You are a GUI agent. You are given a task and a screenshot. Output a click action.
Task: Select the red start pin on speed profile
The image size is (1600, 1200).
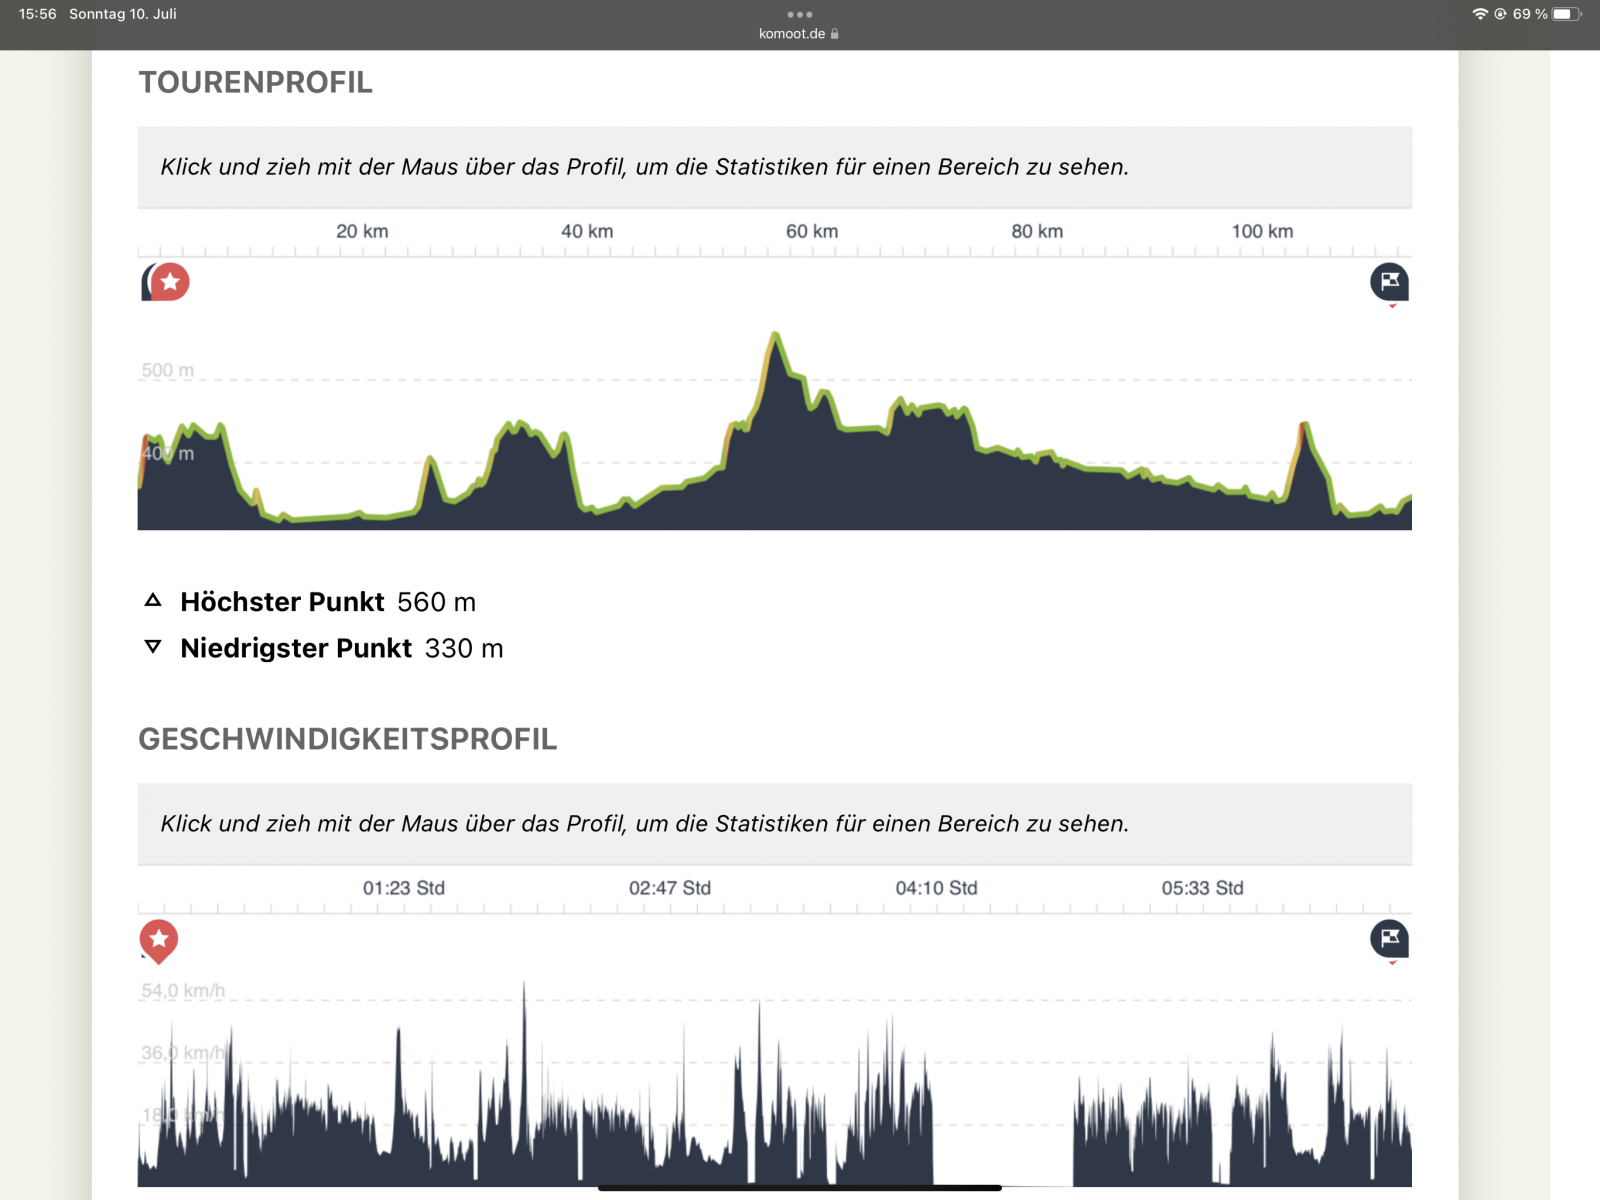158,939
